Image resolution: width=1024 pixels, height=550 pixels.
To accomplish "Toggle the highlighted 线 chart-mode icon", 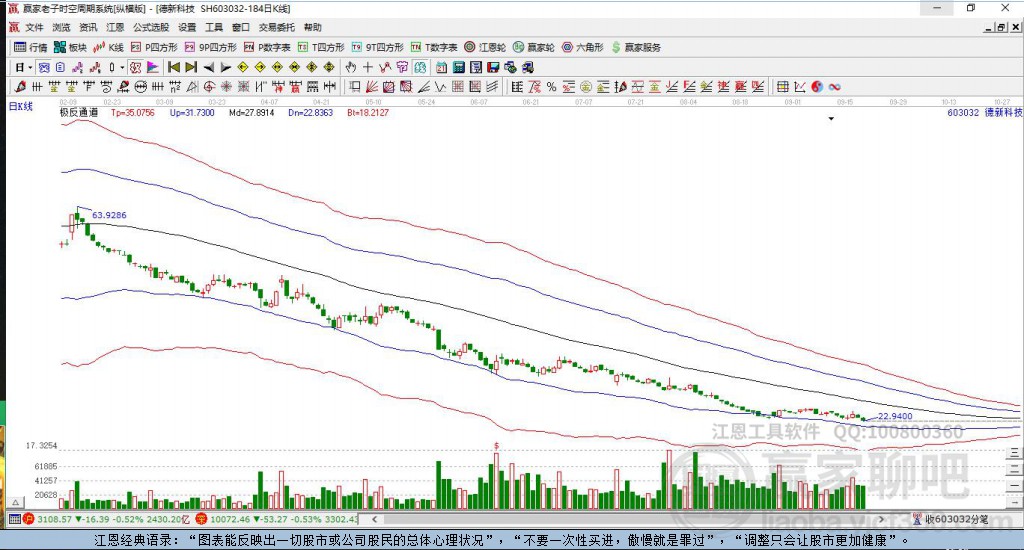I will coord(44,67).
